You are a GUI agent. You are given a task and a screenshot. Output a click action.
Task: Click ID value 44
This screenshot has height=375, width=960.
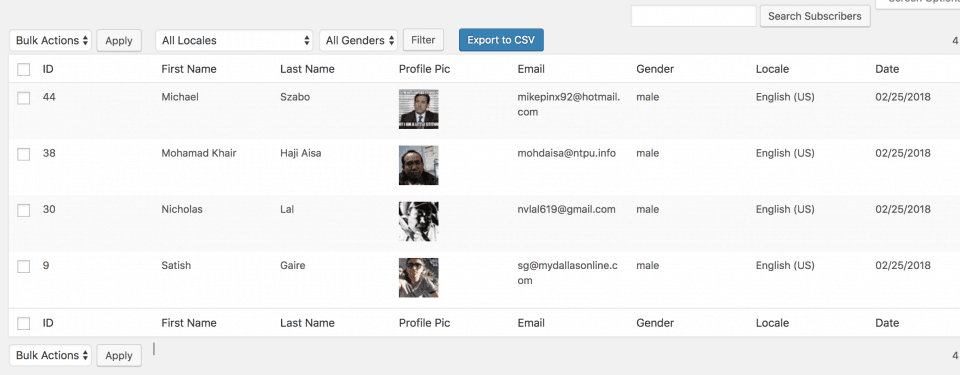pos(49,97)
